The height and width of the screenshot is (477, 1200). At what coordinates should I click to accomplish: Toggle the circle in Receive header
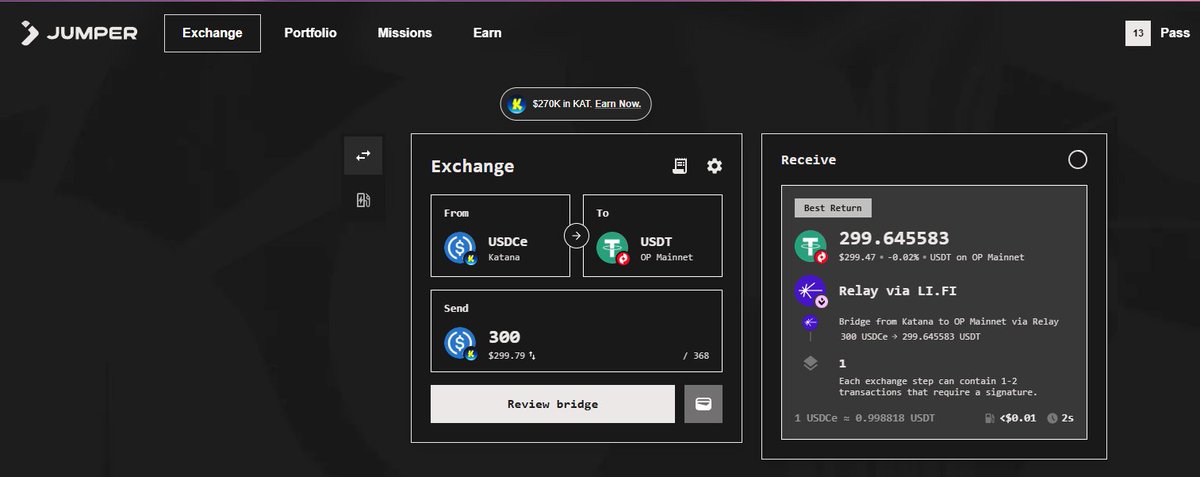pyautogui.click(x=1077, y=160)
